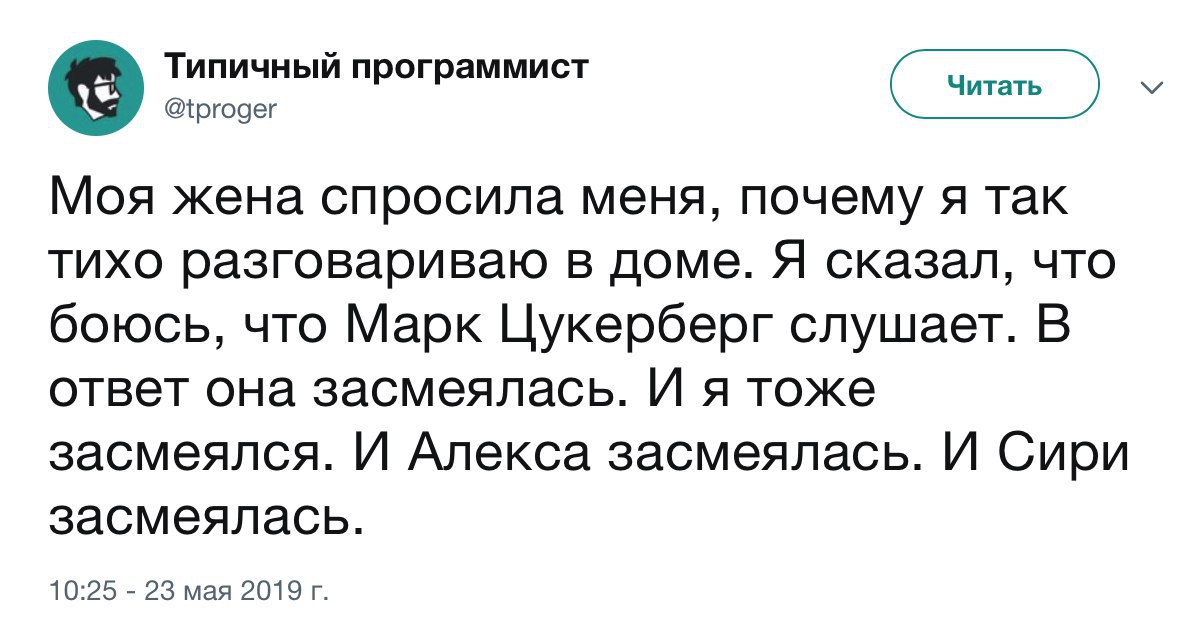The width and height of the screenshot is (1198, 620).
Task: Open the @tproger handle link
Action: [221, 111]
